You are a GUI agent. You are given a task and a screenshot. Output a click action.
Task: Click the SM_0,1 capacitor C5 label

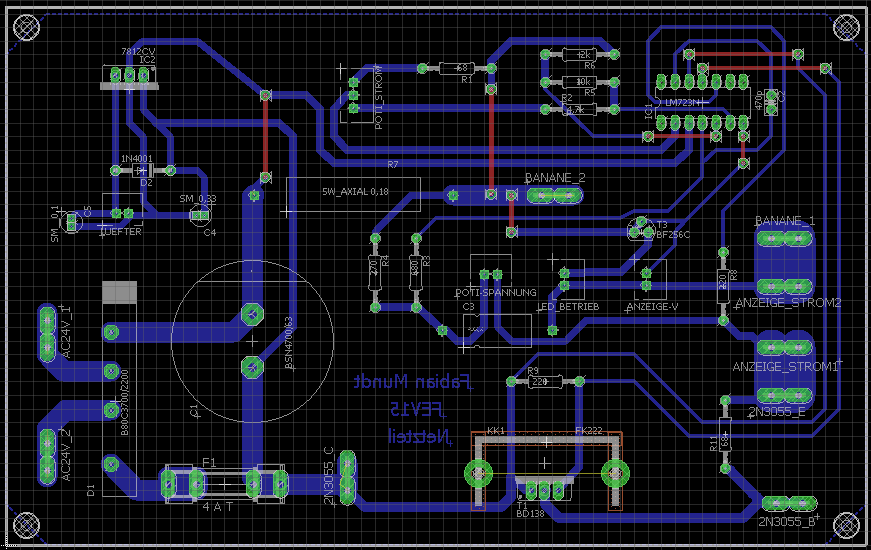[x=54, y=224]
